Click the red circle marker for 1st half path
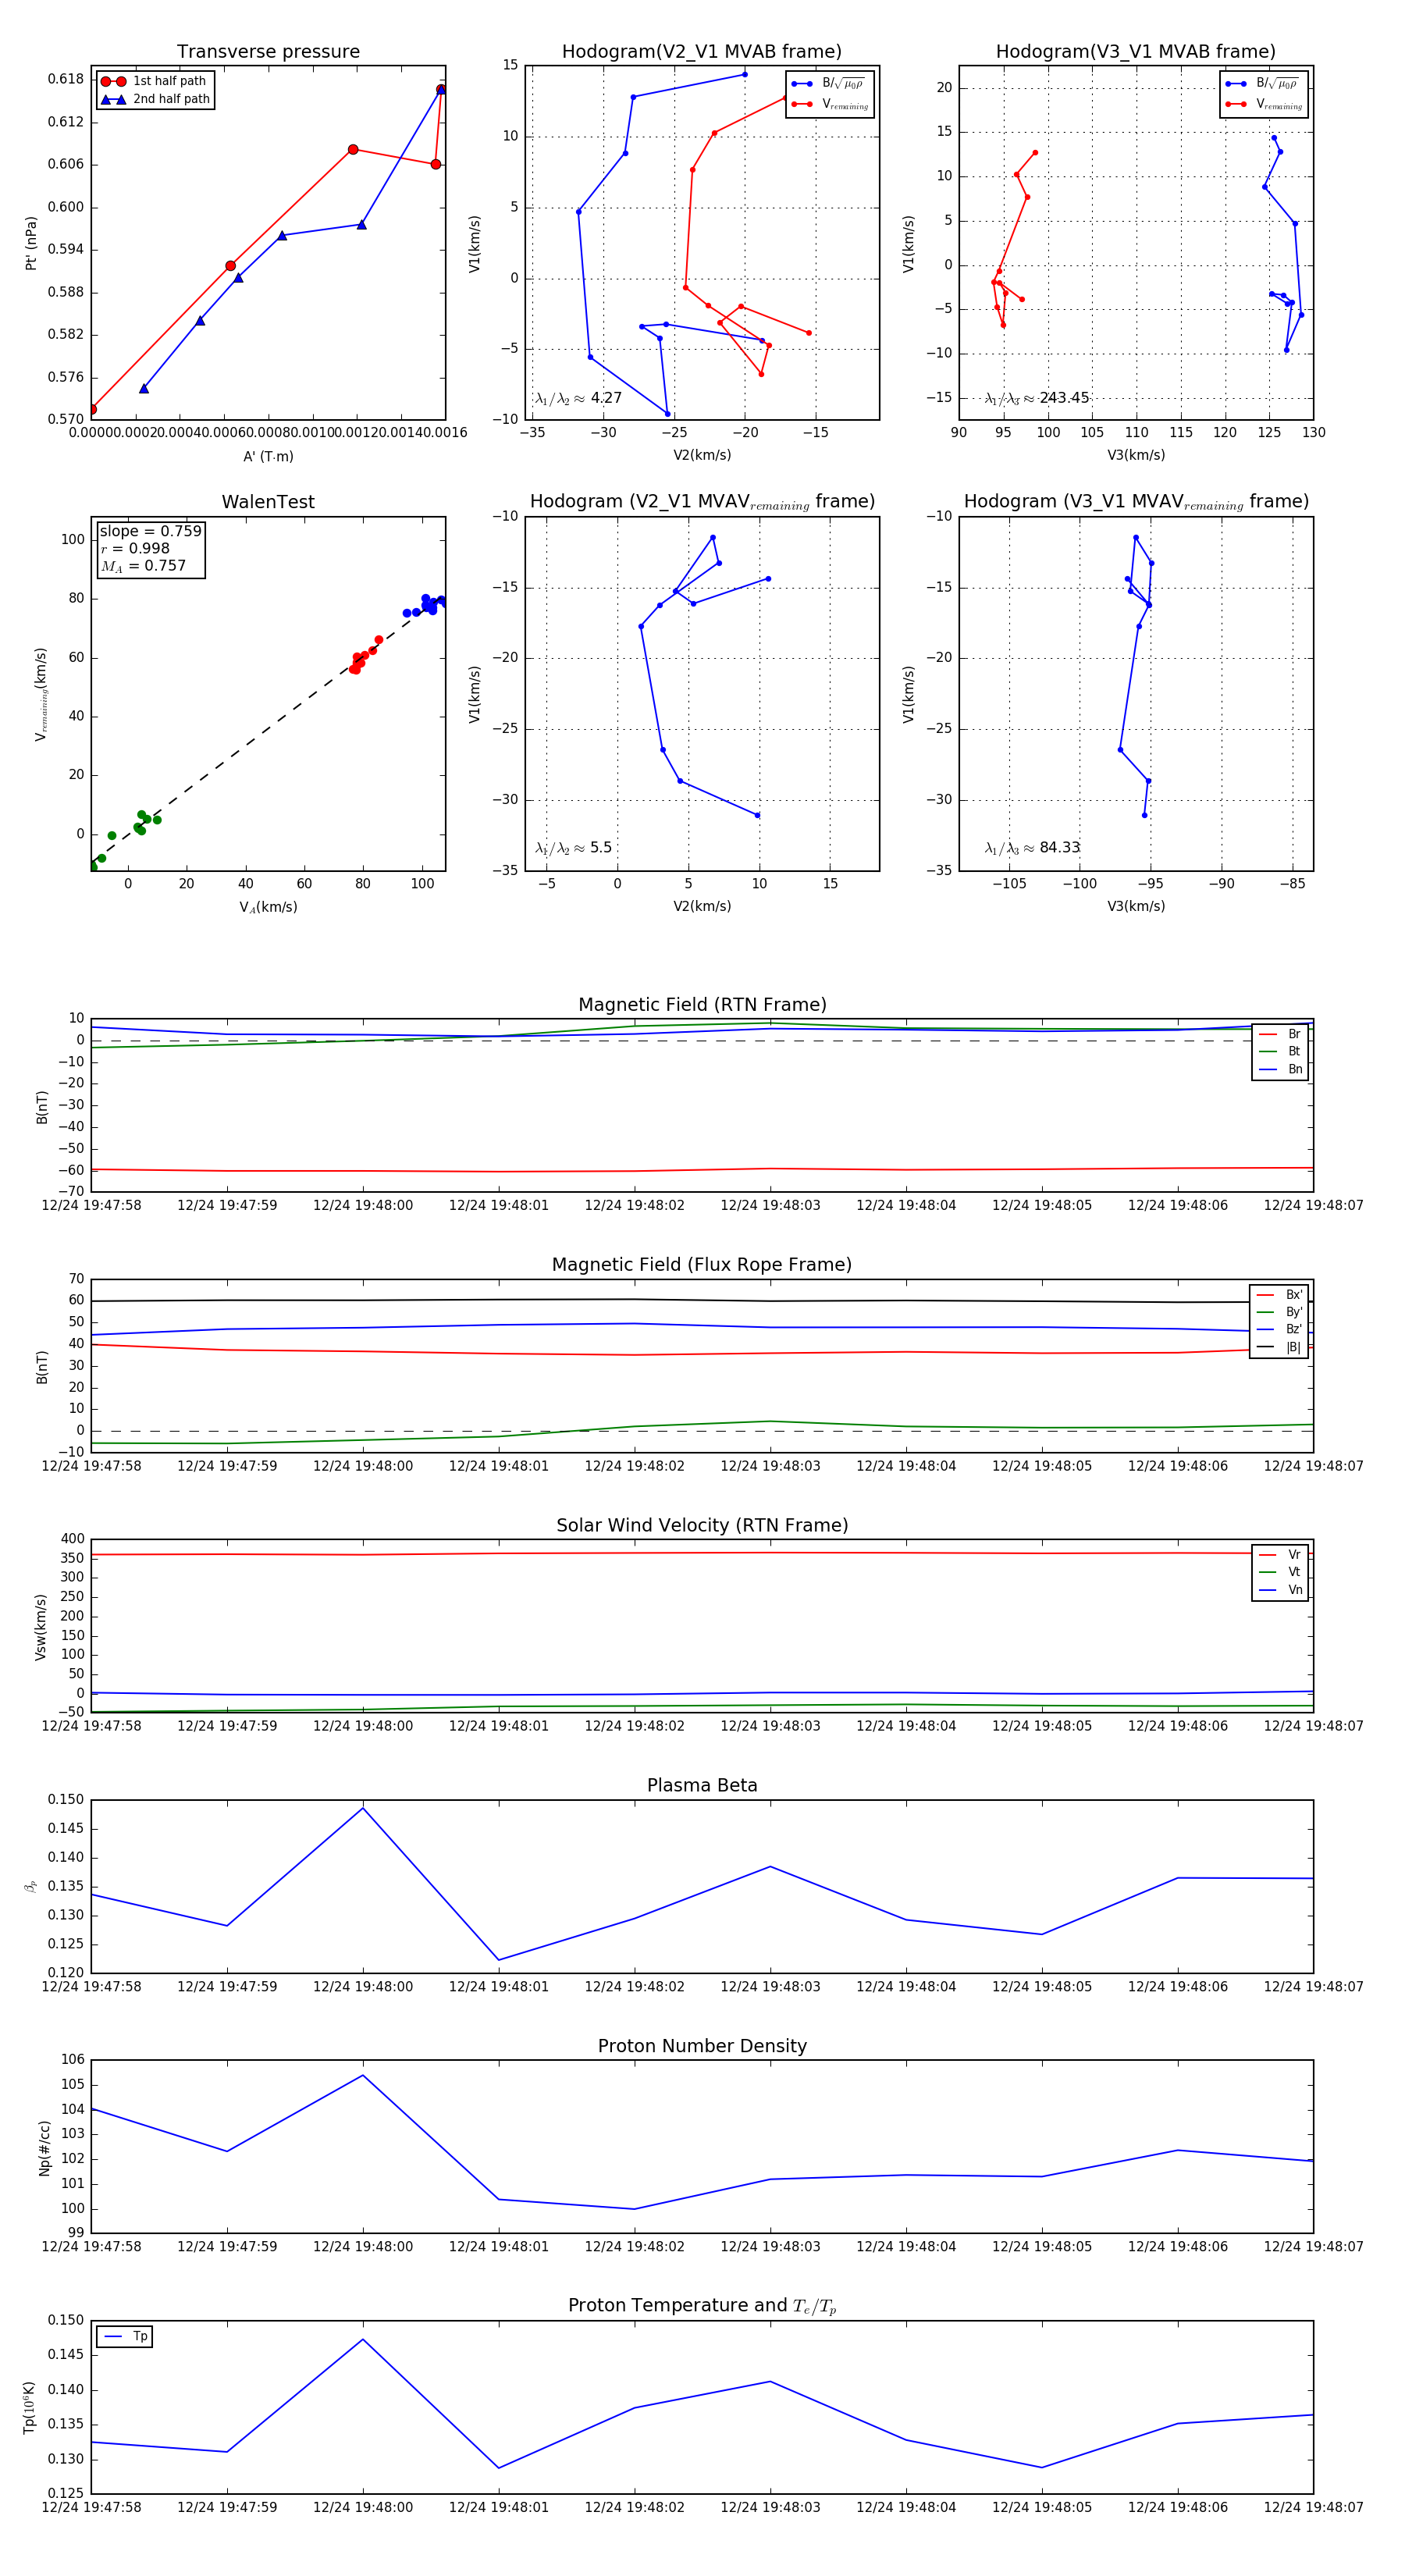Image resolution: width=1405 pixels, height=2576 pixels. pos(113,81)
